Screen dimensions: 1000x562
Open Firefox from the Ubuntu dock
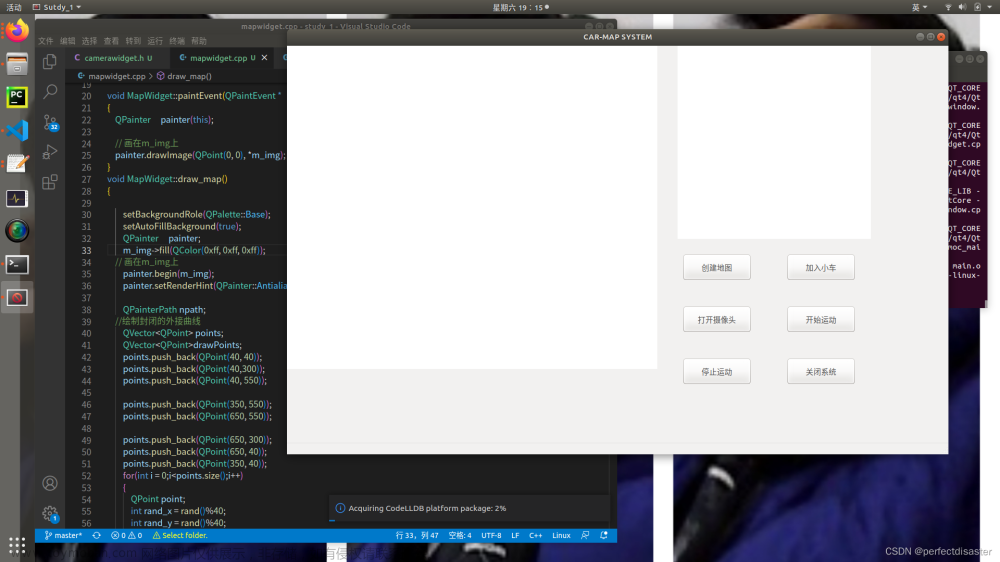(17, 31)
